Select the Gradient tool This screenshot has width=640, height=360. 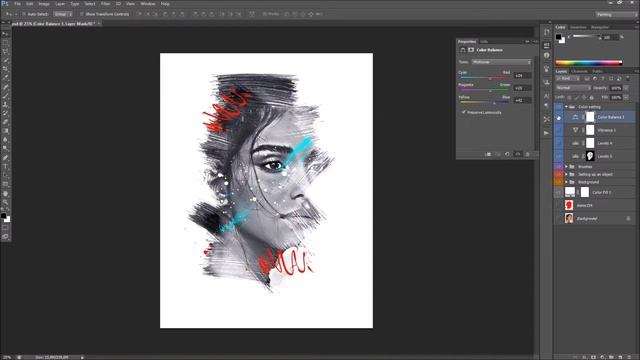(x=5, y=131)
